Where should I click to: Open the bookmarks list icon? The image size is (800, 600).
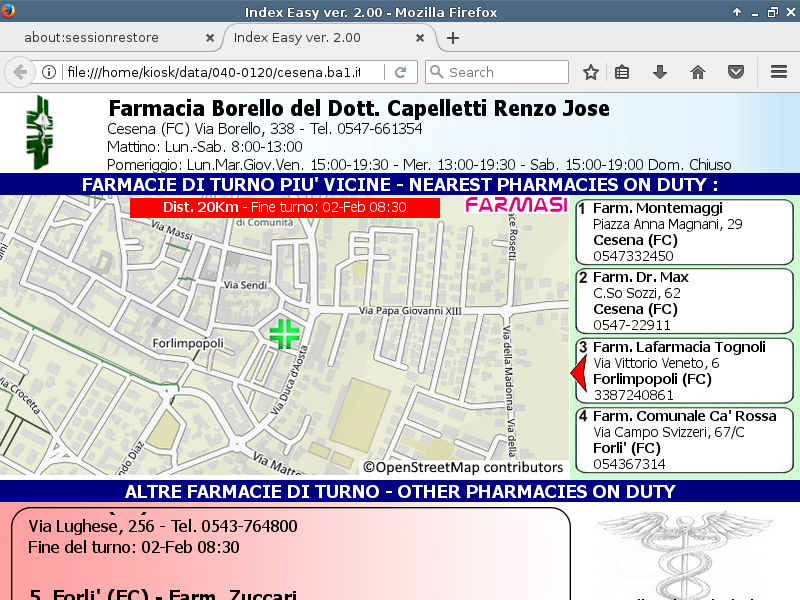pyautogui.click(x=622, y=72)
